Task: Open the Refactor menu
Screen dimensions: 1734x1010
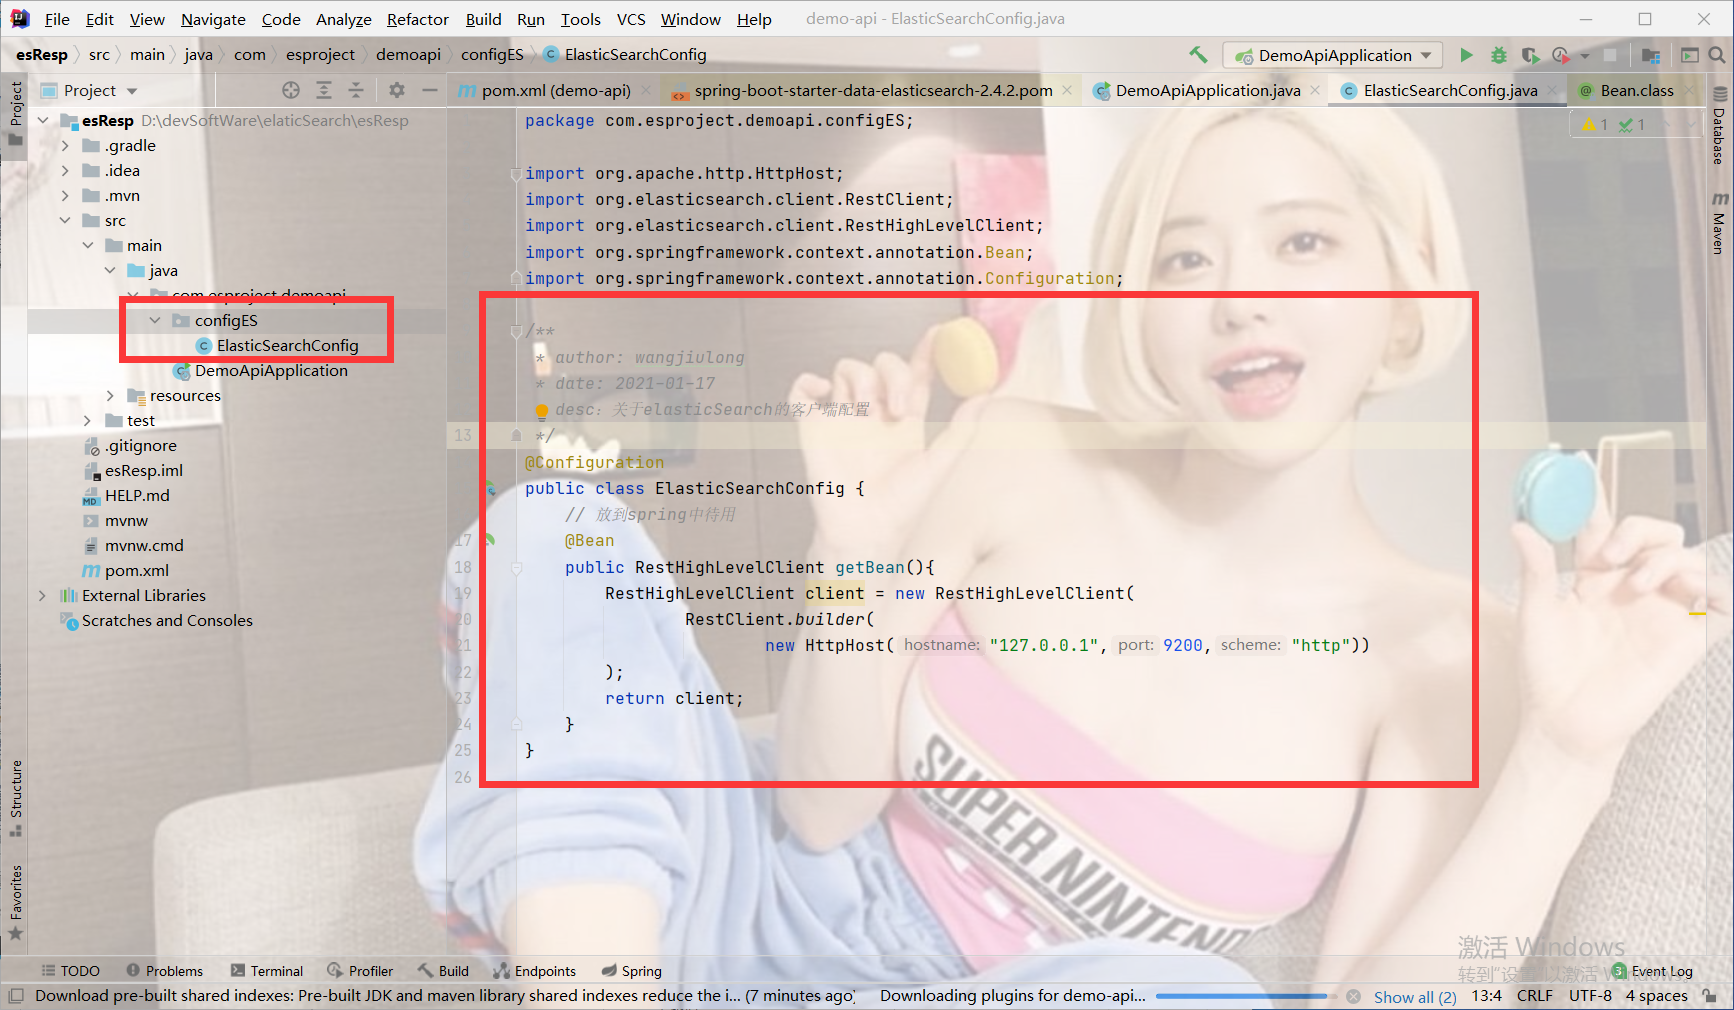Action: 417,19
